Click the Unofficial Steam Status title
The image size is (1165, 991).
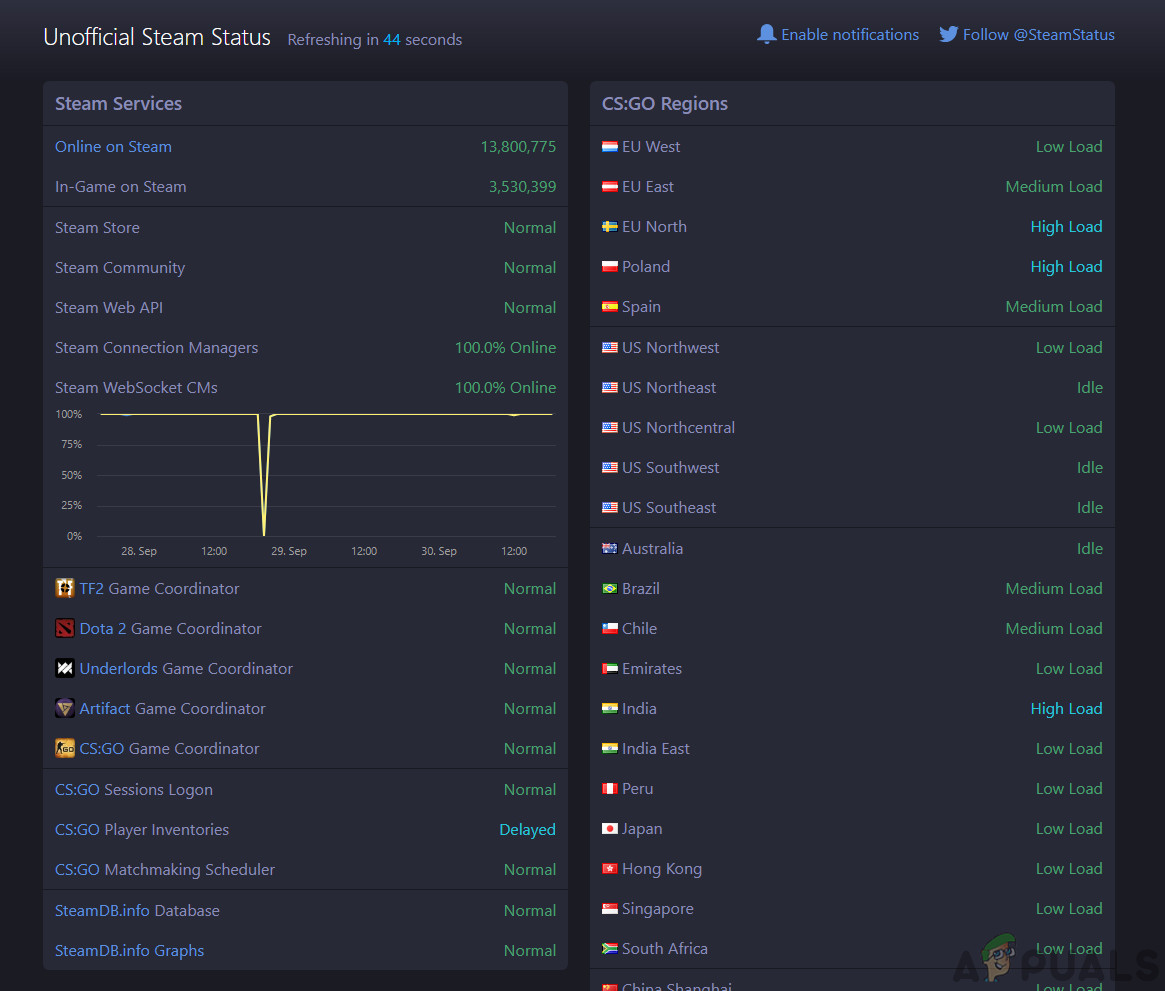pyautogui.click(x=157, y=38)
